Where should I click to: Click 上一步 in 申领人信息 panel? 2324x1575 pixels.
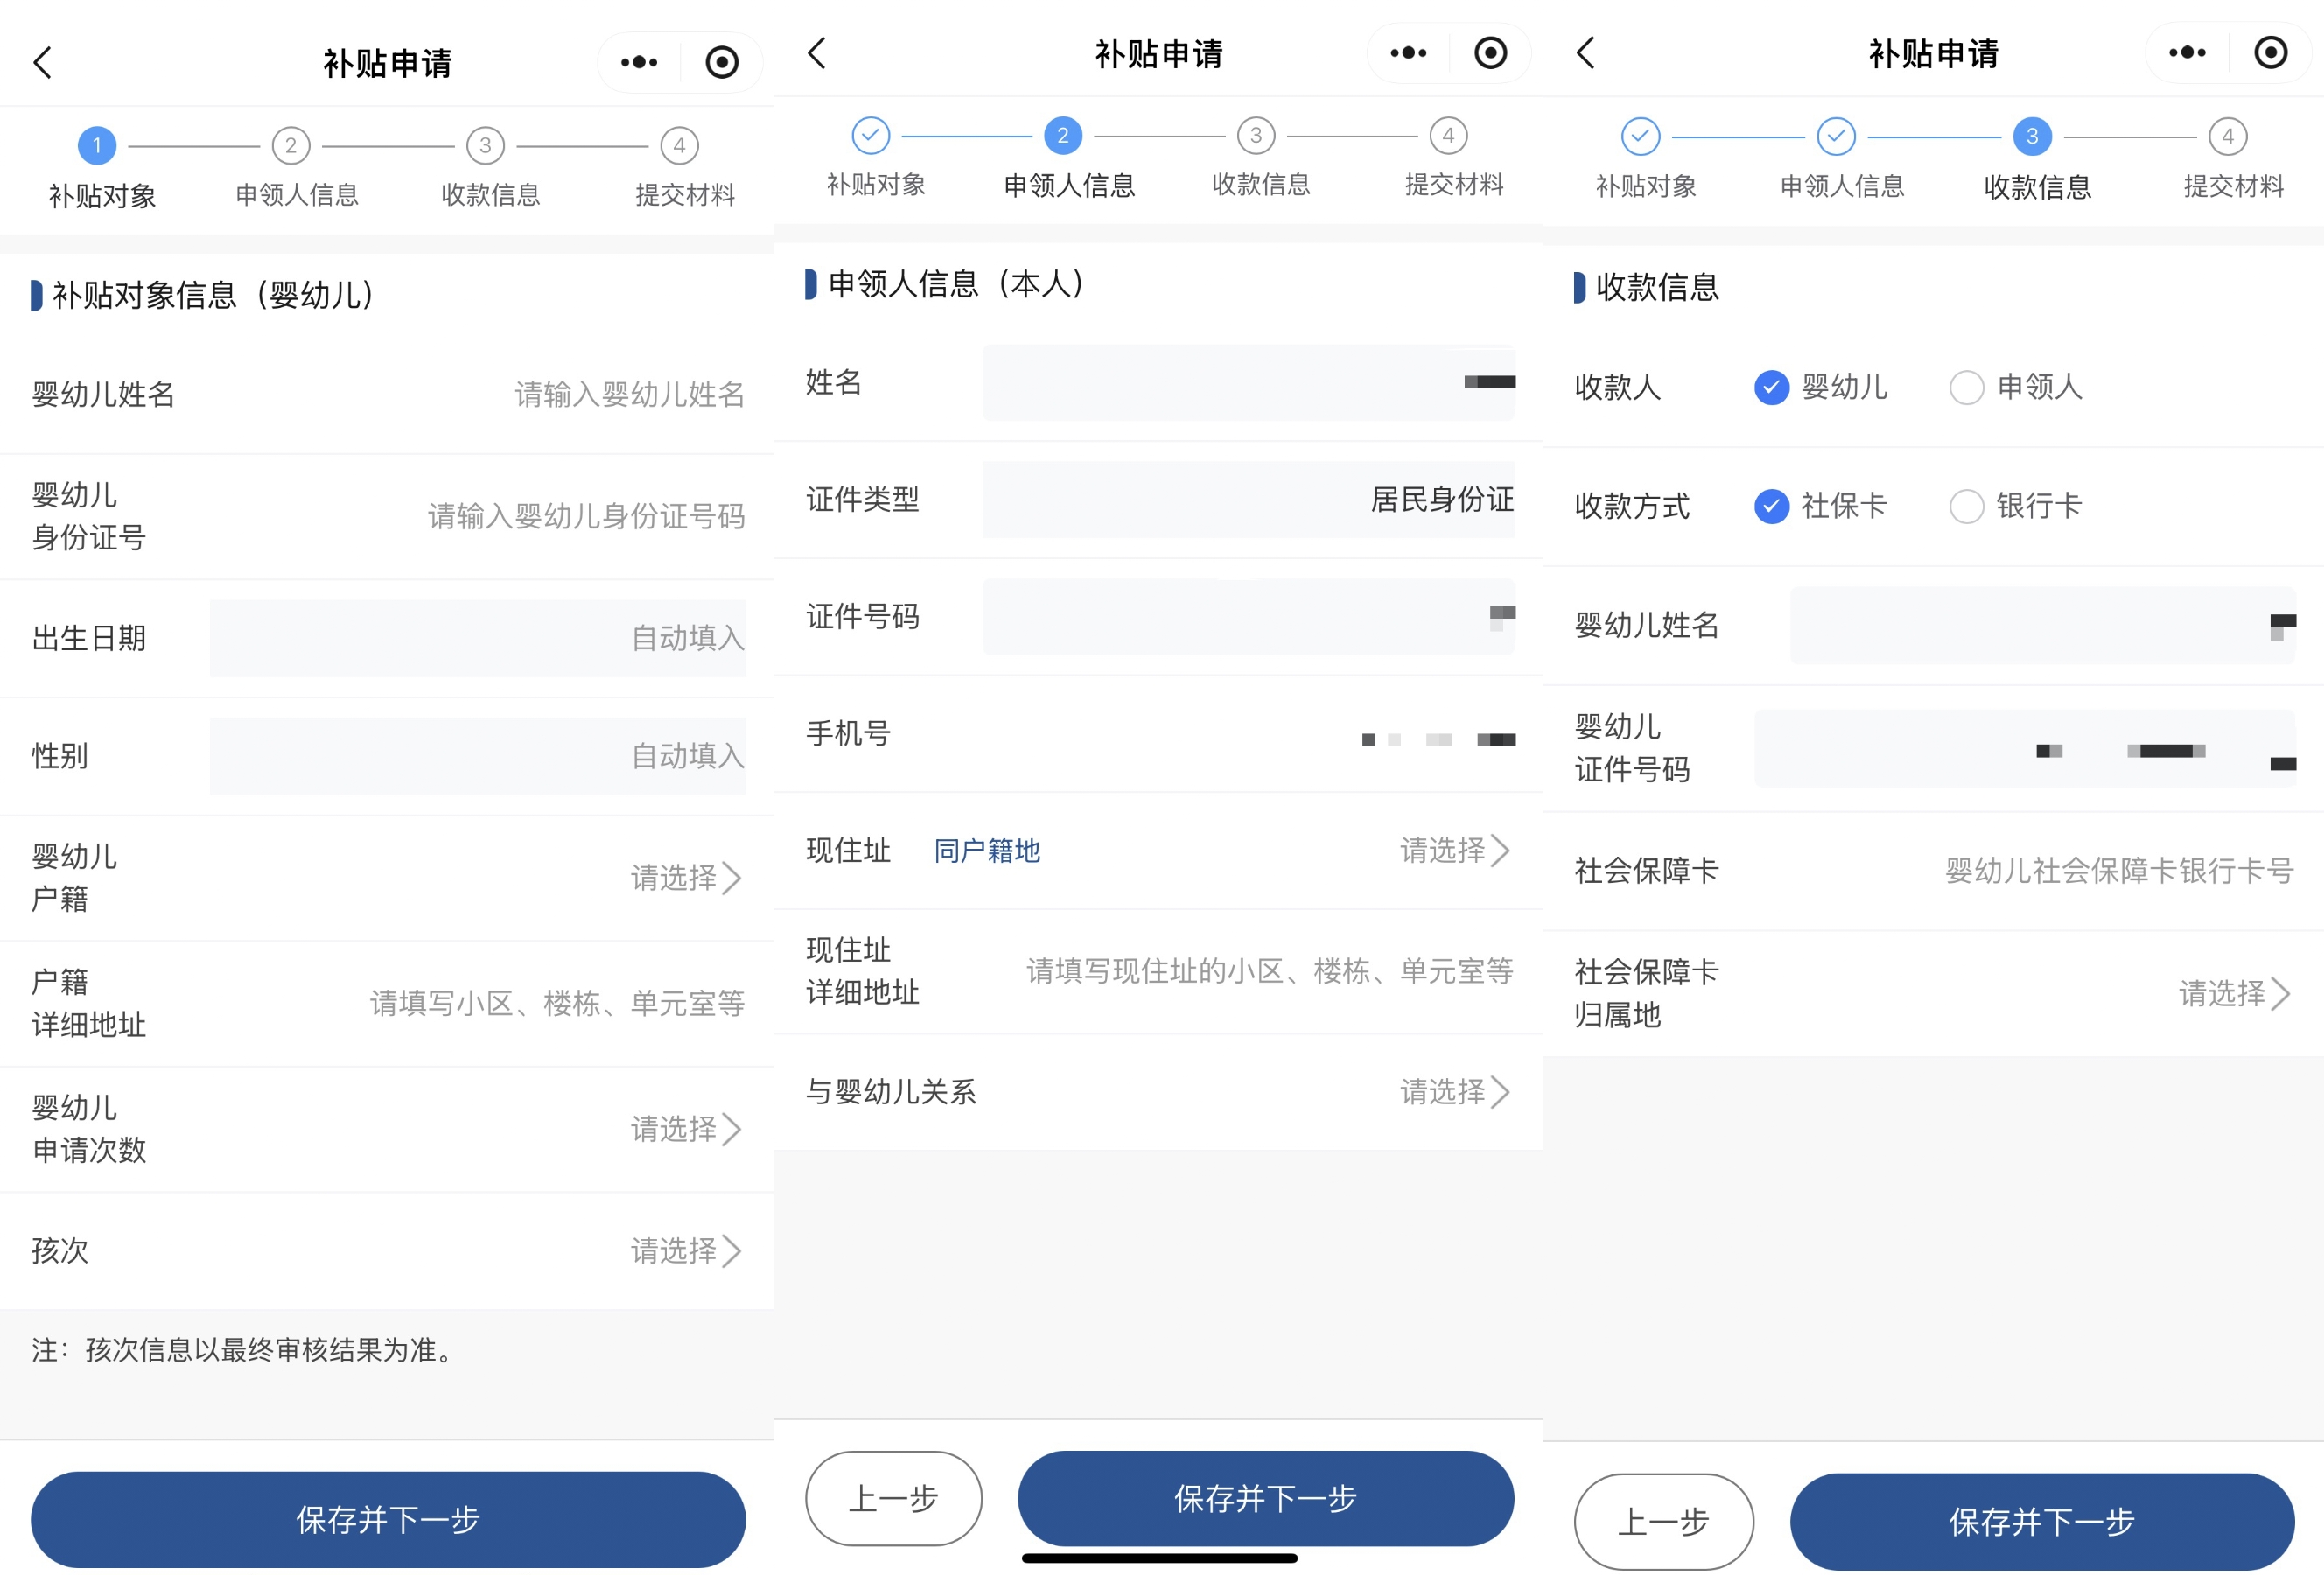tap(893, 1498)
